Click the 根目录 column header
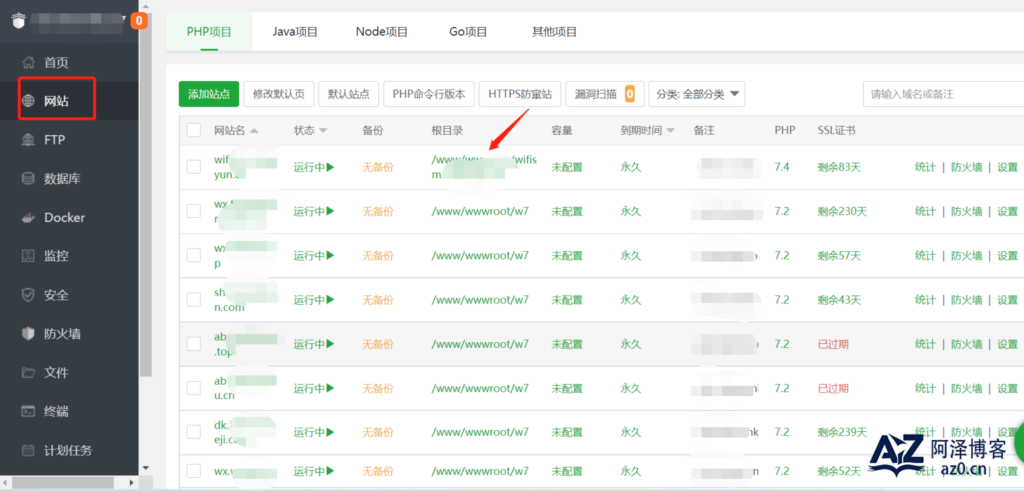1024x491 pixels. coord(447,131)
